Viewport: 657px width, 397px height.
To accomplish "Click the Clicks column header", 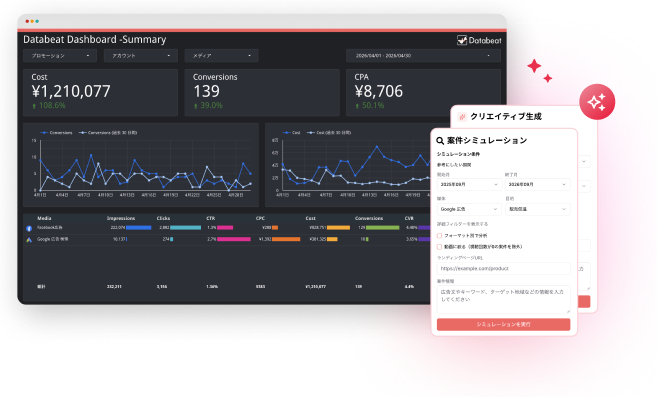I will [x=163, y=218].
